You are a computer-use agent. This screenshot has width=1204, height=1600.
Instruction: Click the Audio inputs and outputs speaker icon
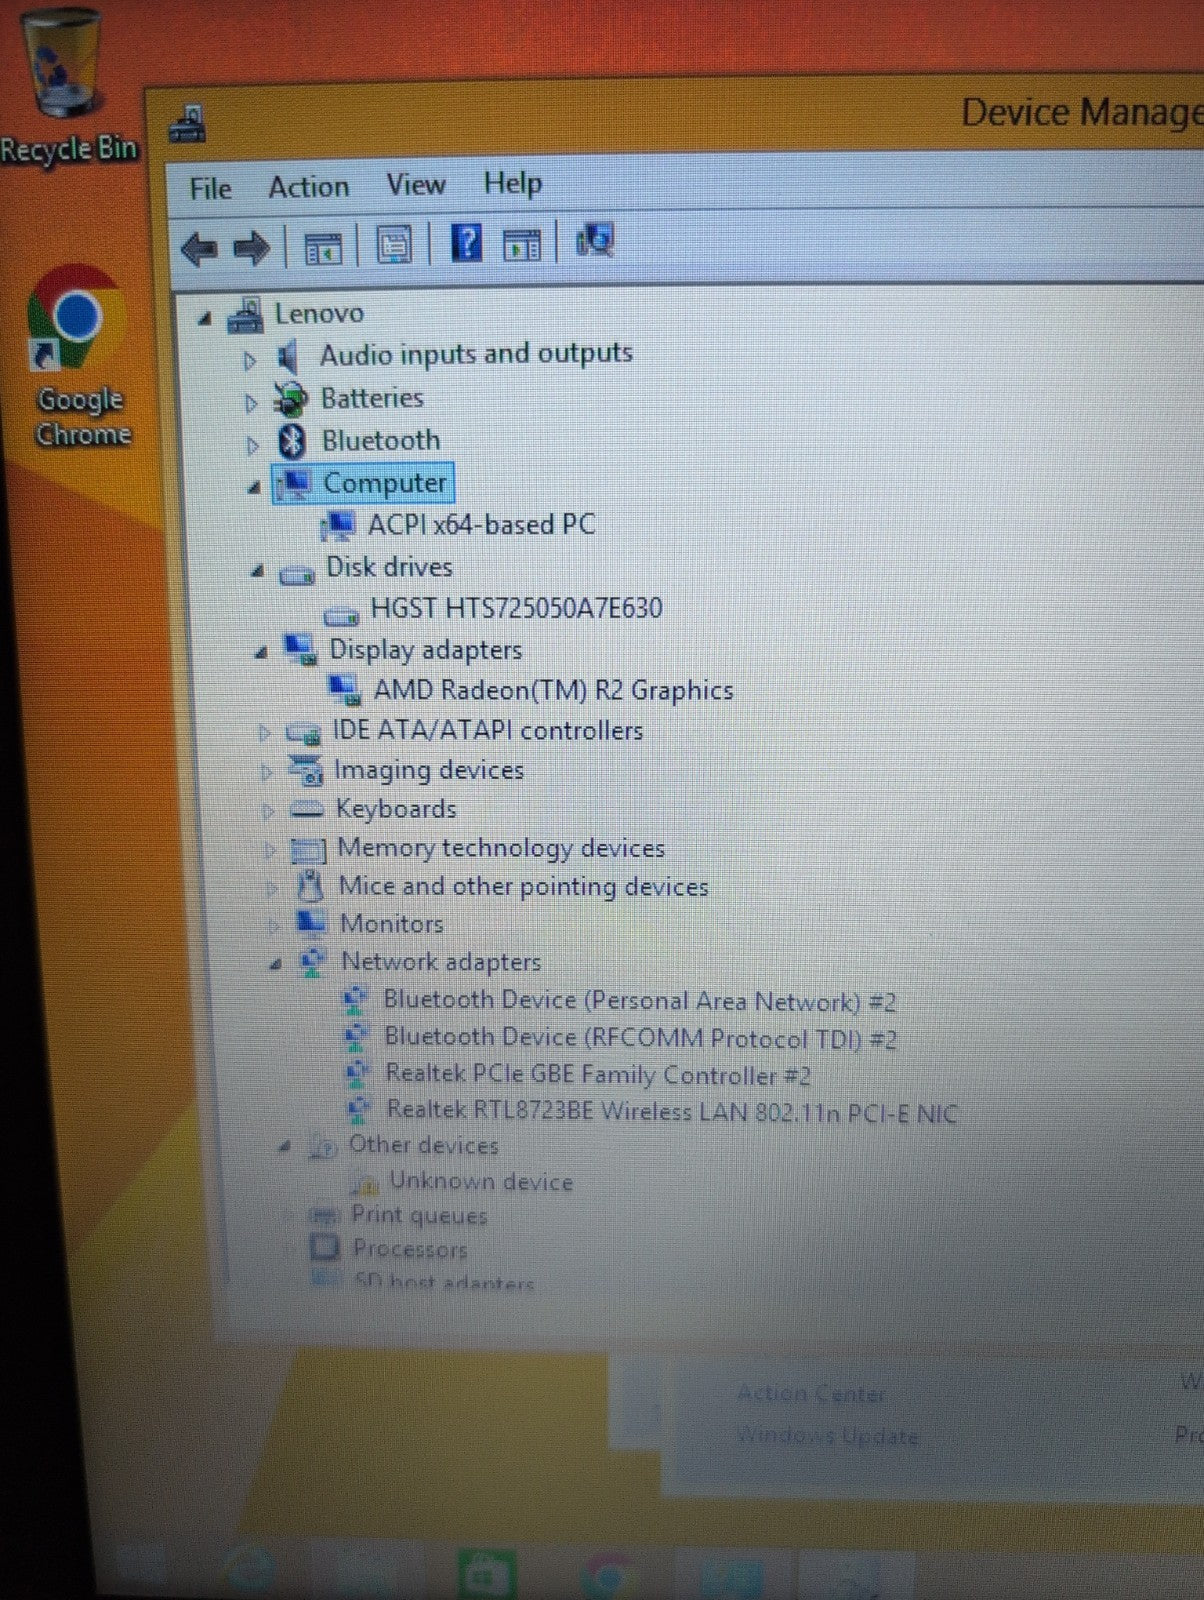pos(289,356)
